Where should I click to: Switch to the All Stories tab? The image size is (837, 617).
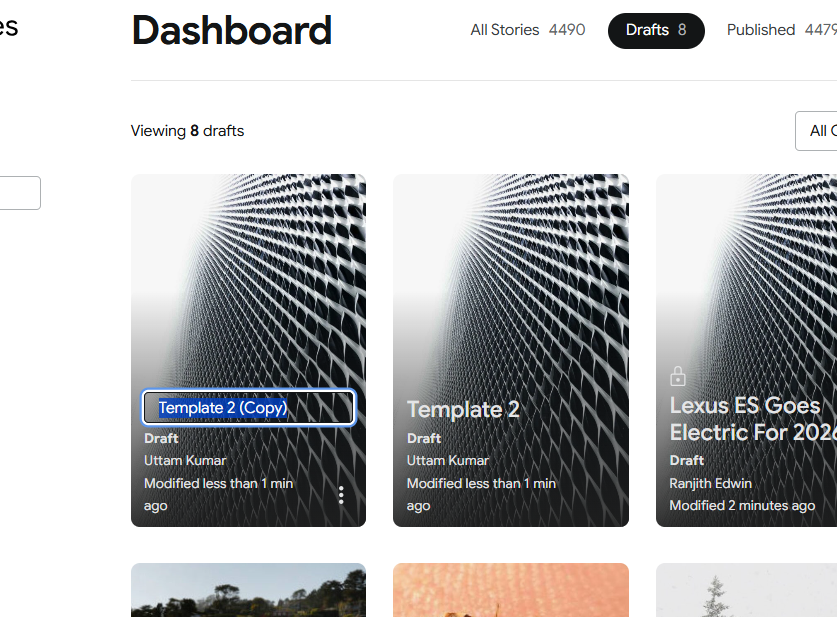[x=527, y=30]
